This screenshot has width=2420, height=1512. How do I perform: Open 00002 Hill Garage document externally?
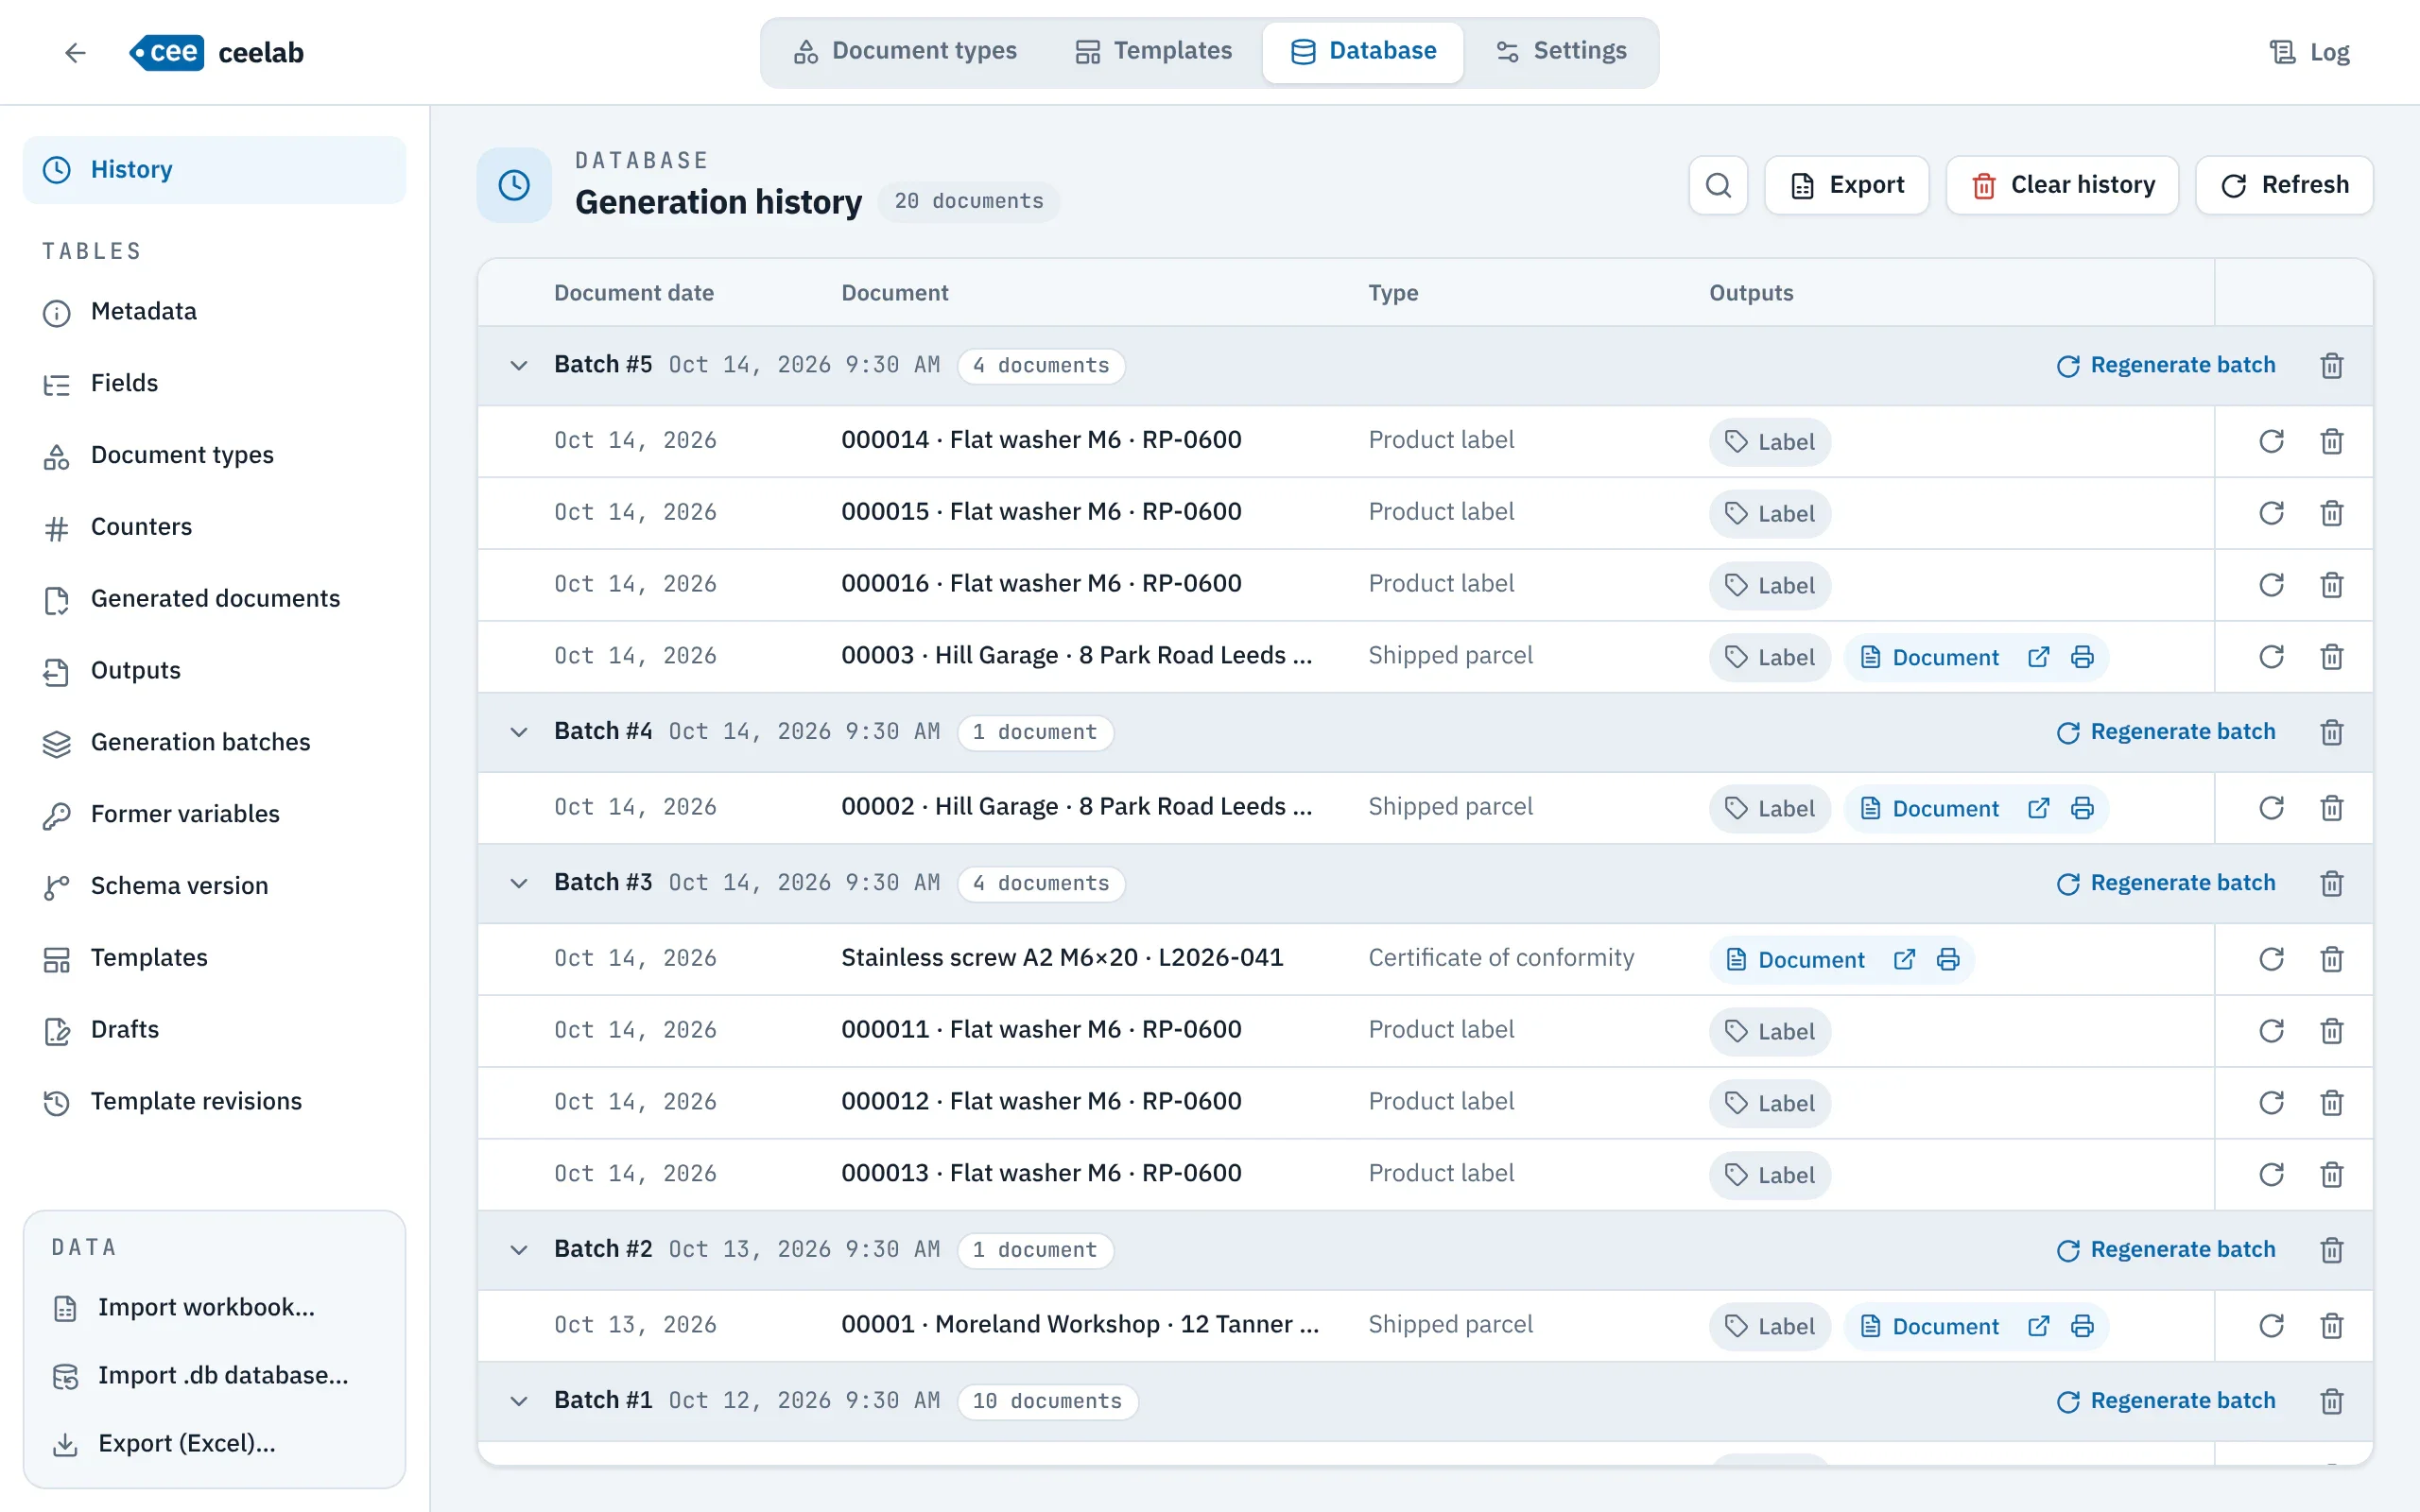tap(2038, 808)
